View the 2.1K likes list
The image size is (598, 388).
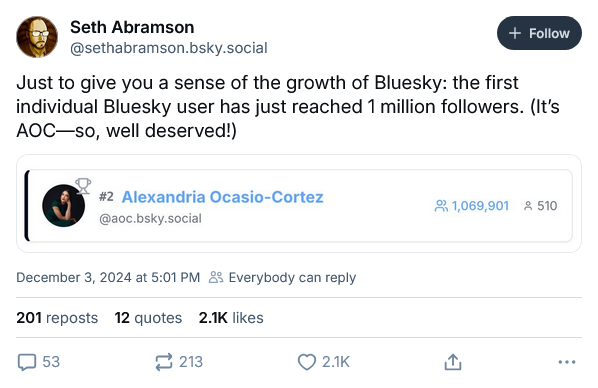pos(231,318)
